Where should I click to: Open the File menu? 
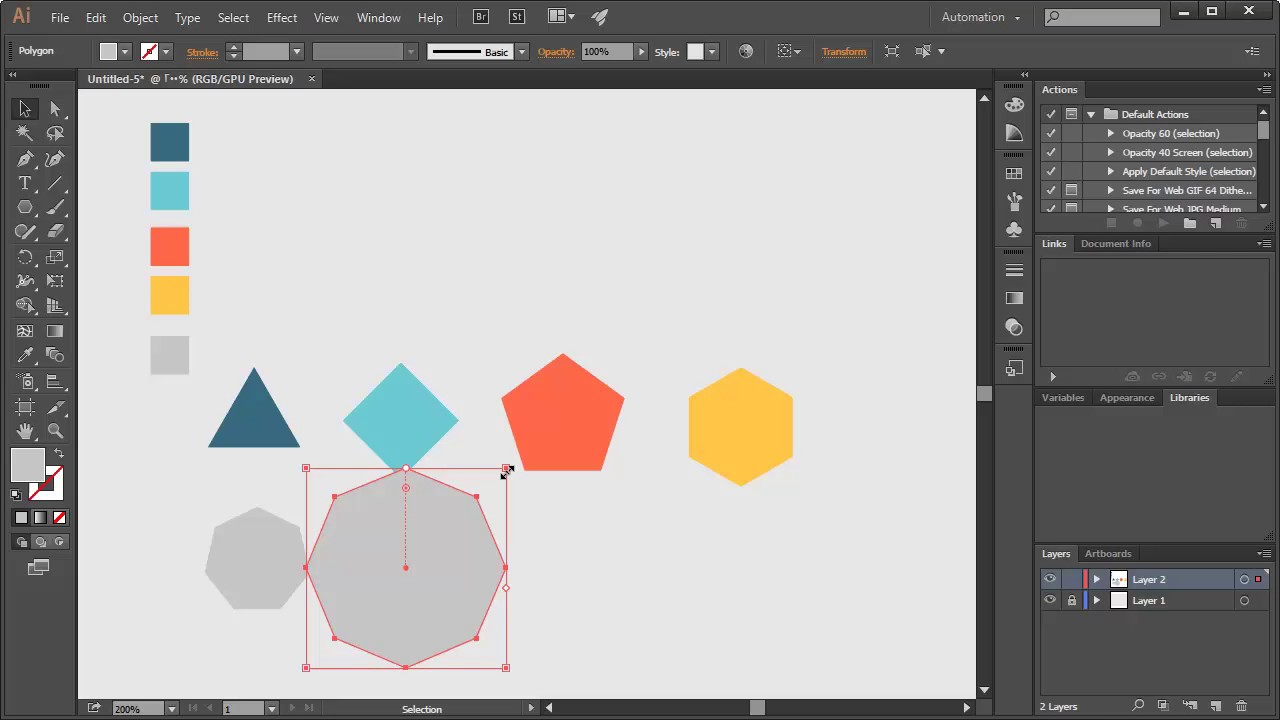tap(60, 18)
